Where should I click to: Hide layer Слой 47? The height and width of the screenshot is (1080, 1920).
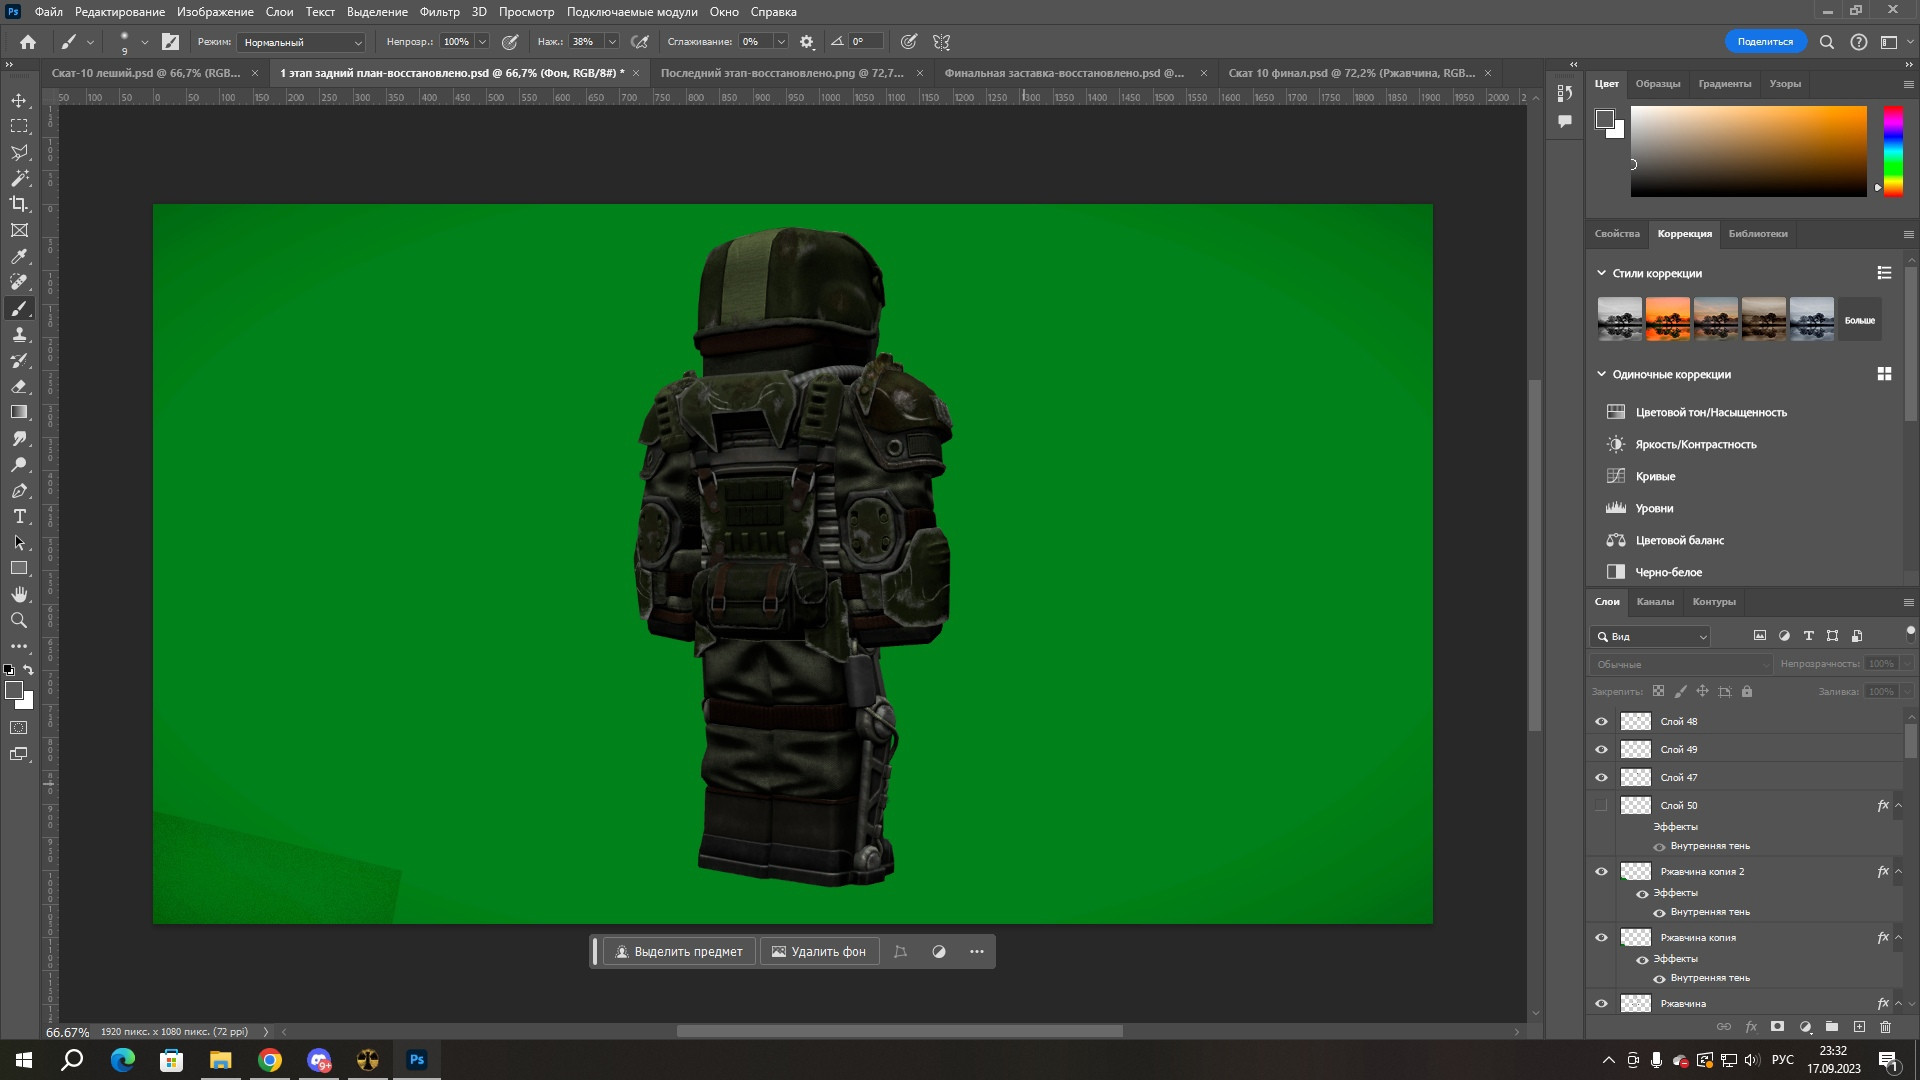pos(1601,778)
